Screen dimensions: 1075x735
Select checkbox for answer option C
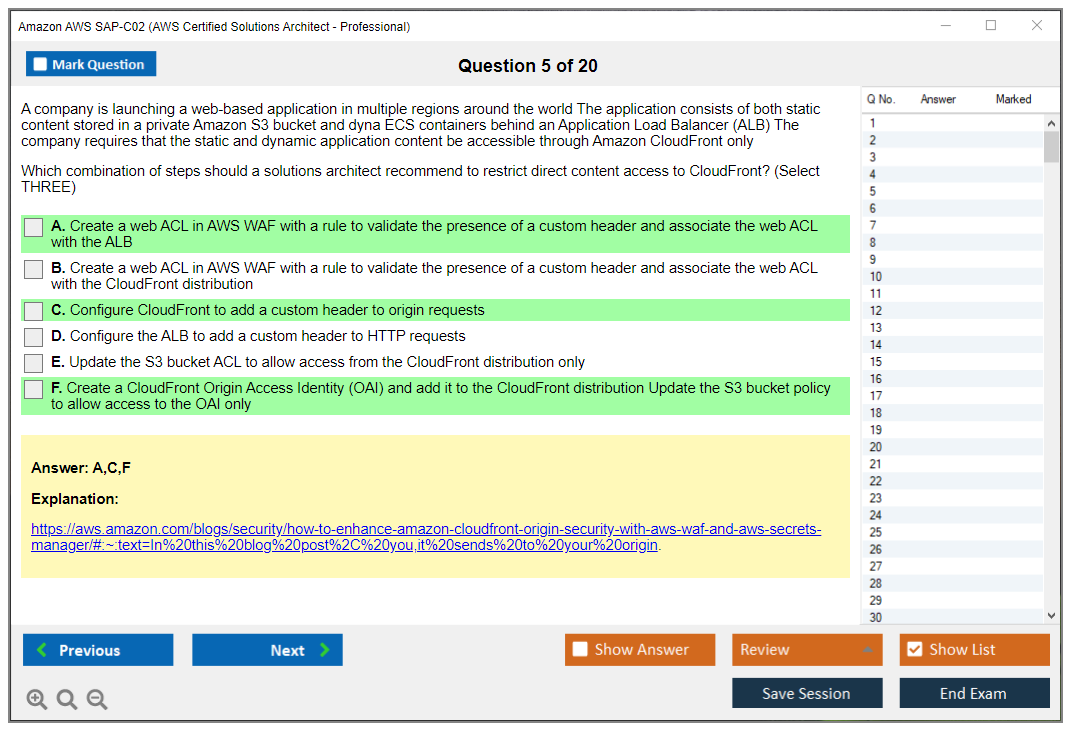tap(34, 311)
